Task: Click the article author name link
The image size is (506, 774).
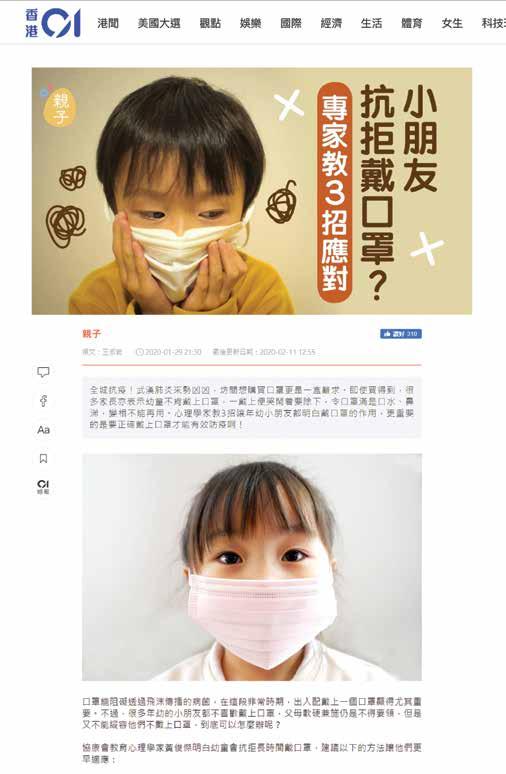Action: click(112, 352)
